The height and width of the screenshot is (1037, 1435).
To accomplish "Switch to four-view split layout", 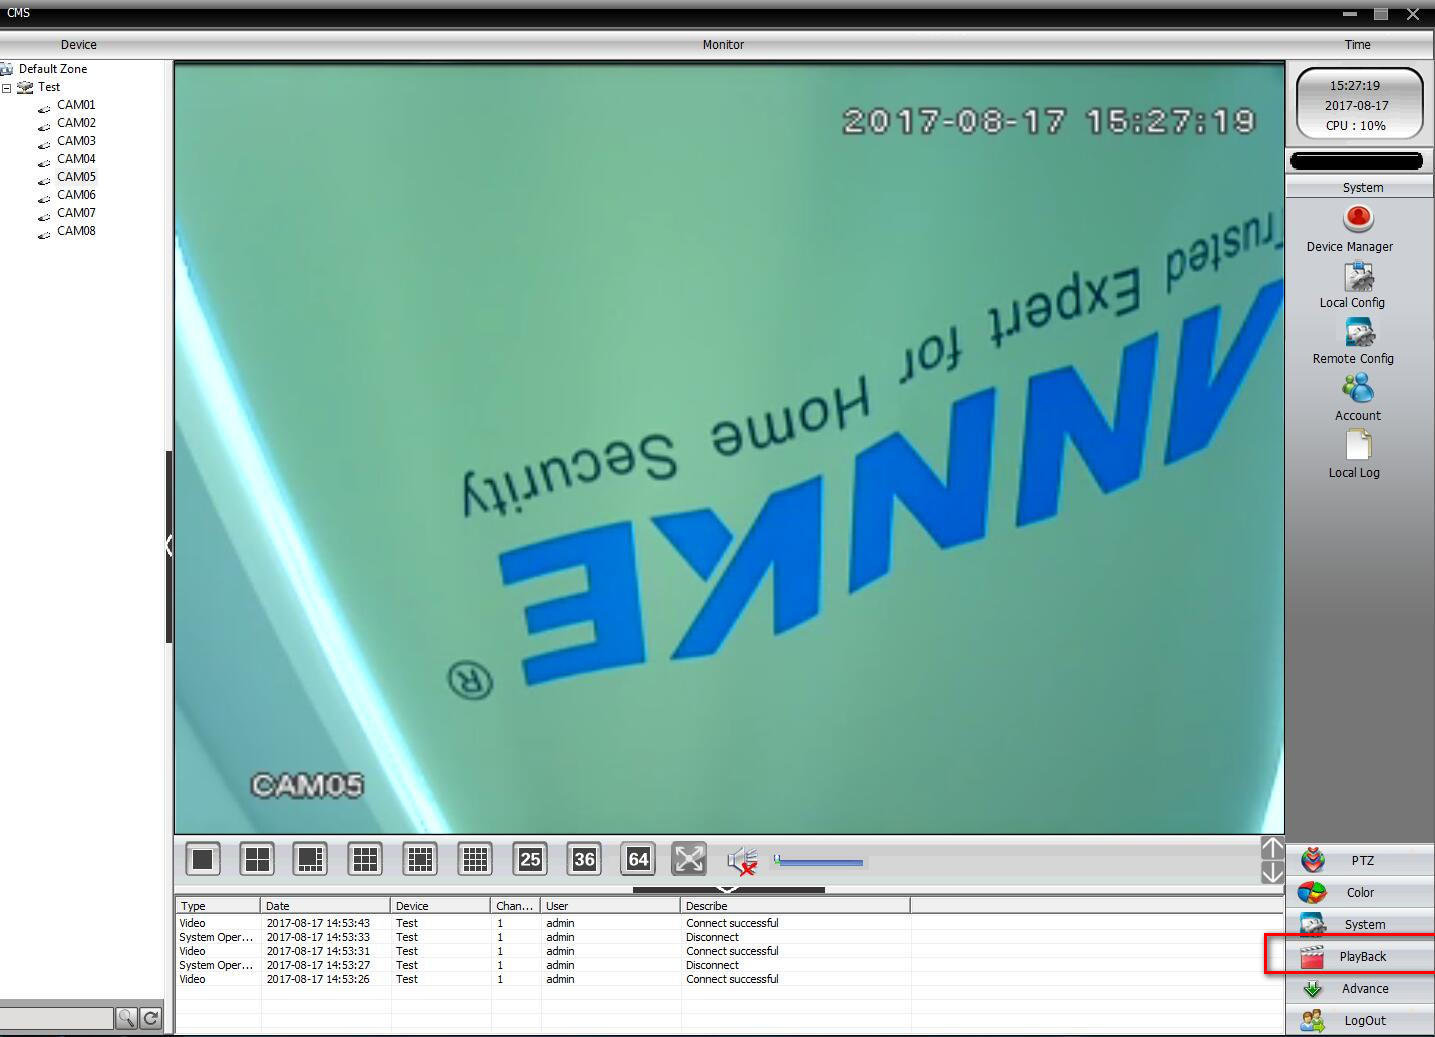I will (257, 859).
